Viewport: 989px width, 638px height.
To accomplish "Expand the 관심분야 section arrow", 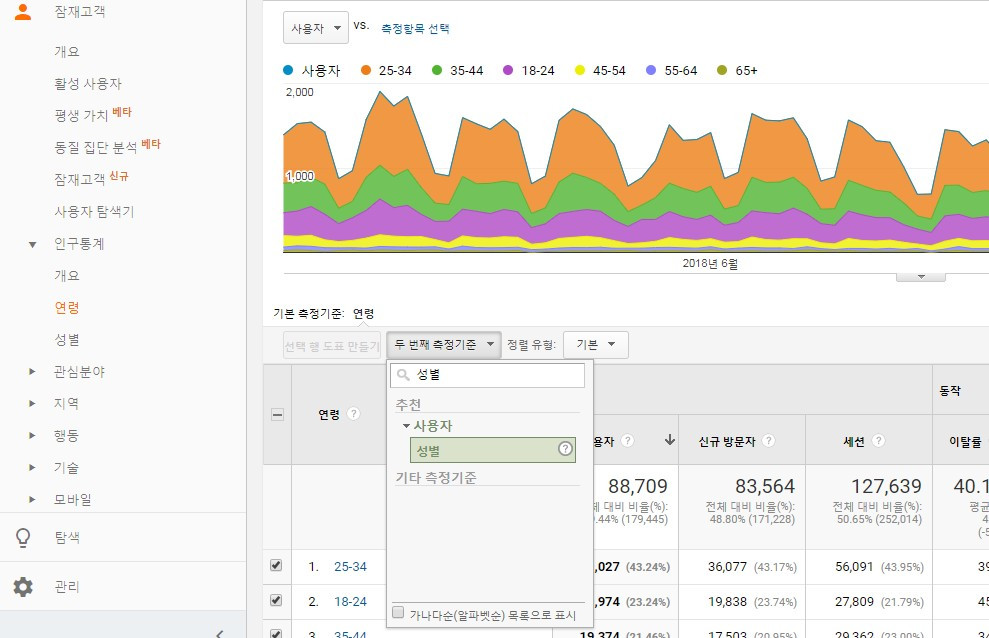I will click(32, 371).
